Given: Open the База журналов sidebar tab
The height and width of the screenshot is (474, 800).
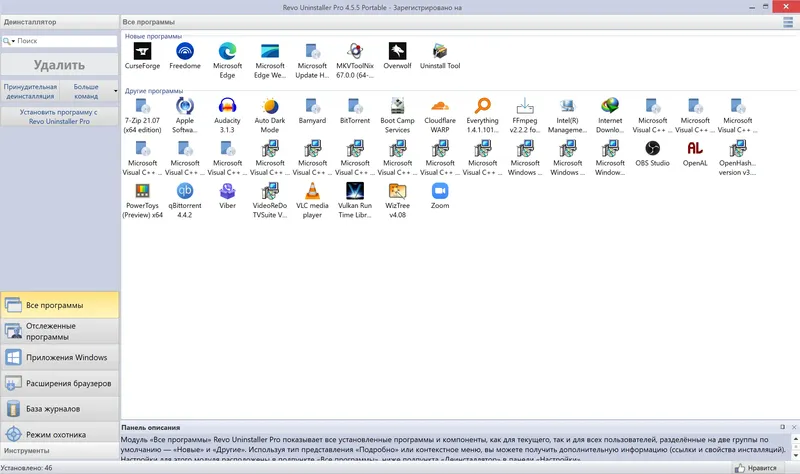Looking at the screenshot, I should tap(60, 409).
